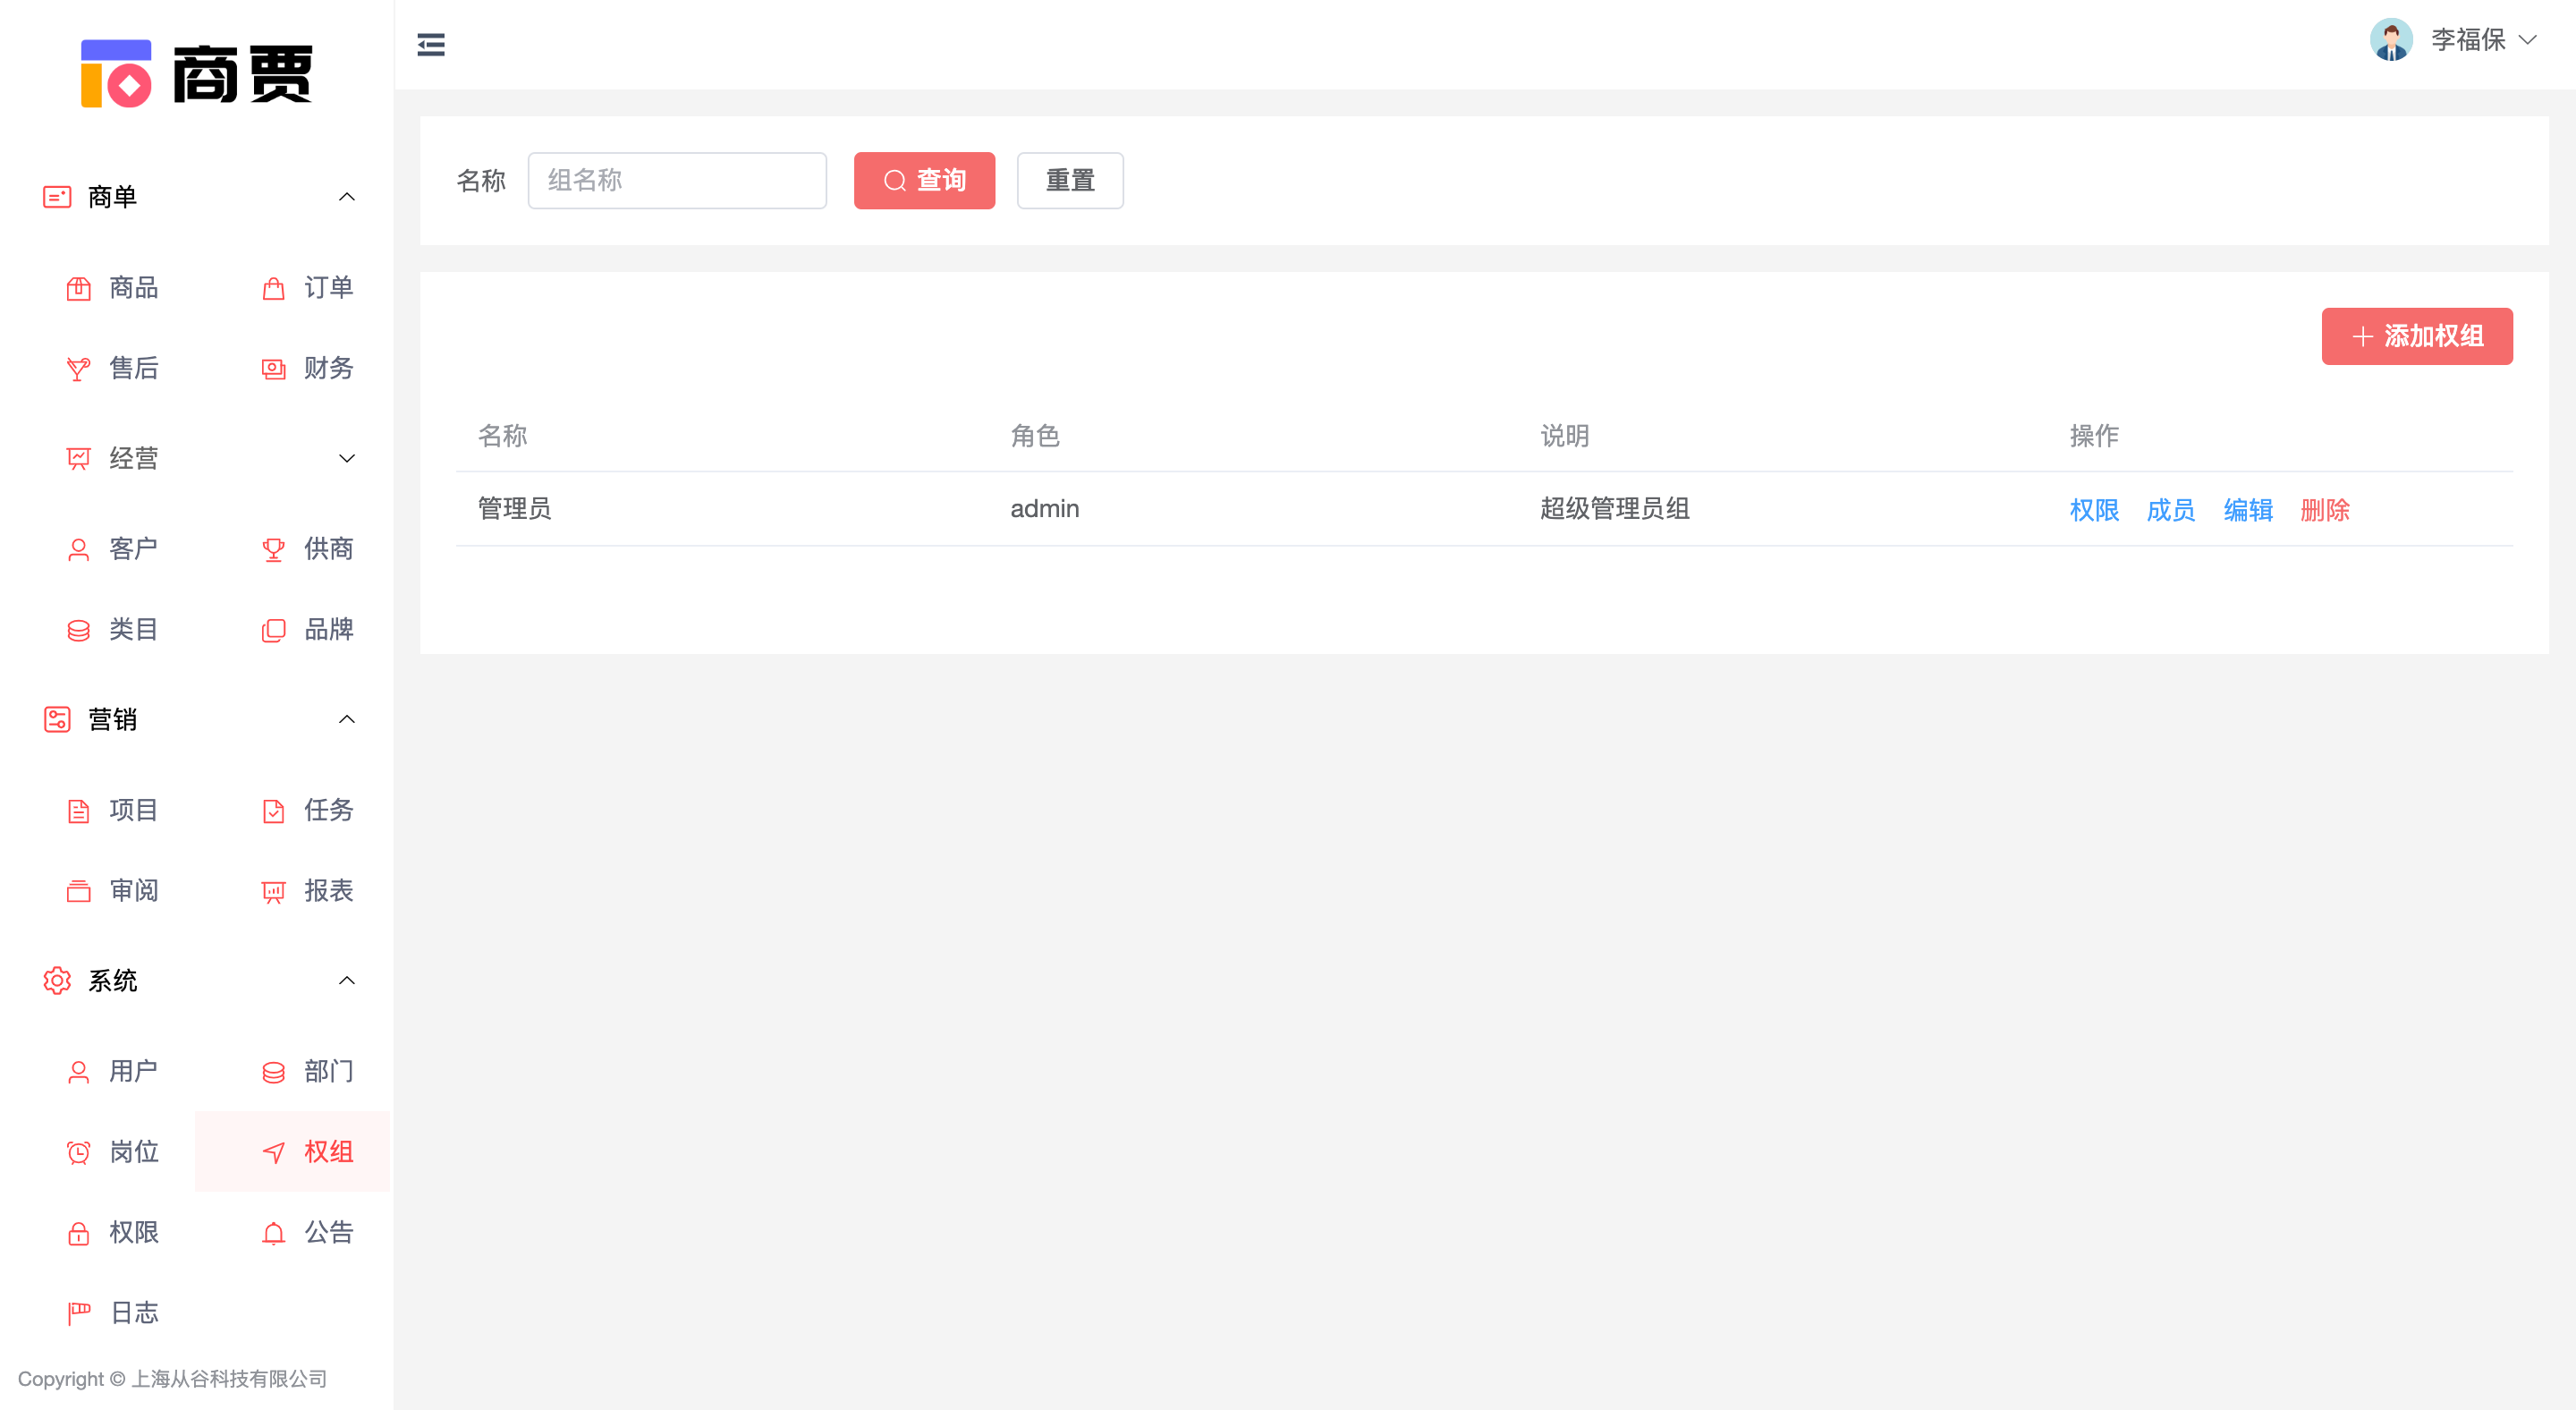Viewport: 2576px width, 1410px height.
Task: Click the 岗位 clock icon
Action: (x=78, y=1152)
